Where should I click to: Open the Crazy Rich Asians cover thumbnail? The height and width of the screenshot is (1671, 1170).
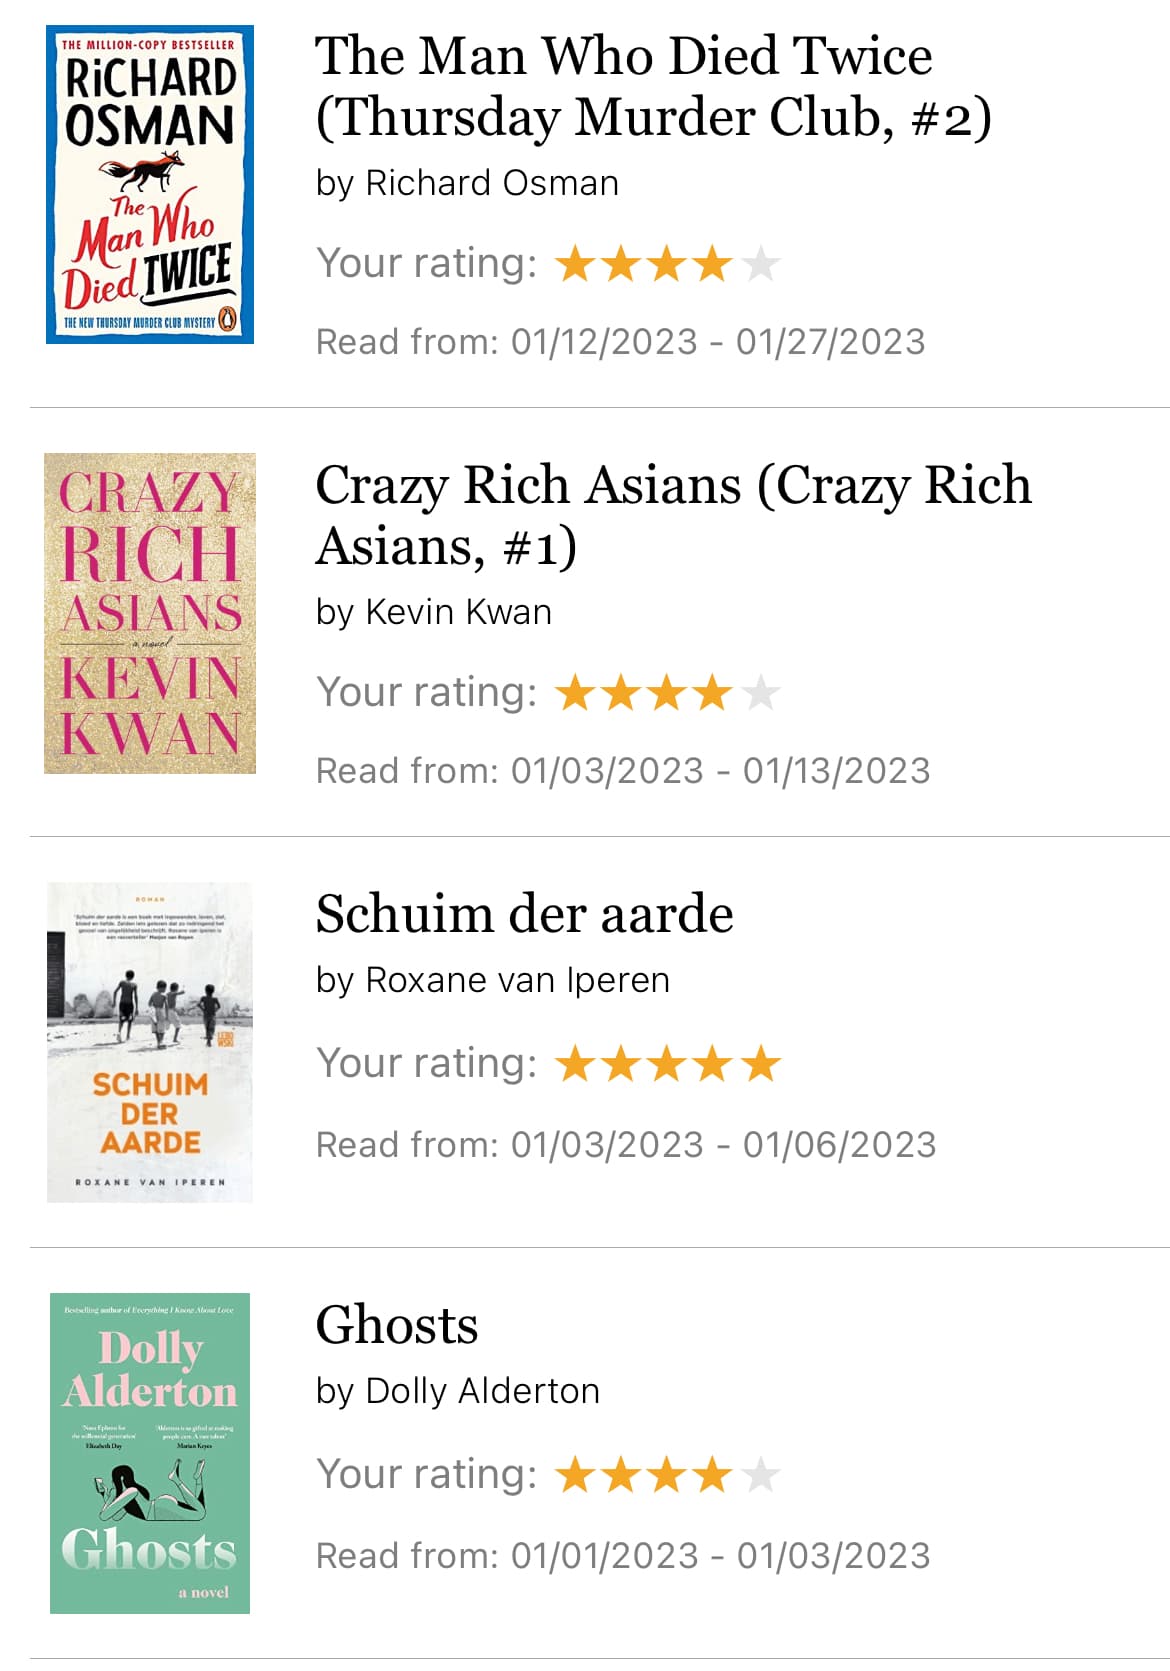(150, 613)
